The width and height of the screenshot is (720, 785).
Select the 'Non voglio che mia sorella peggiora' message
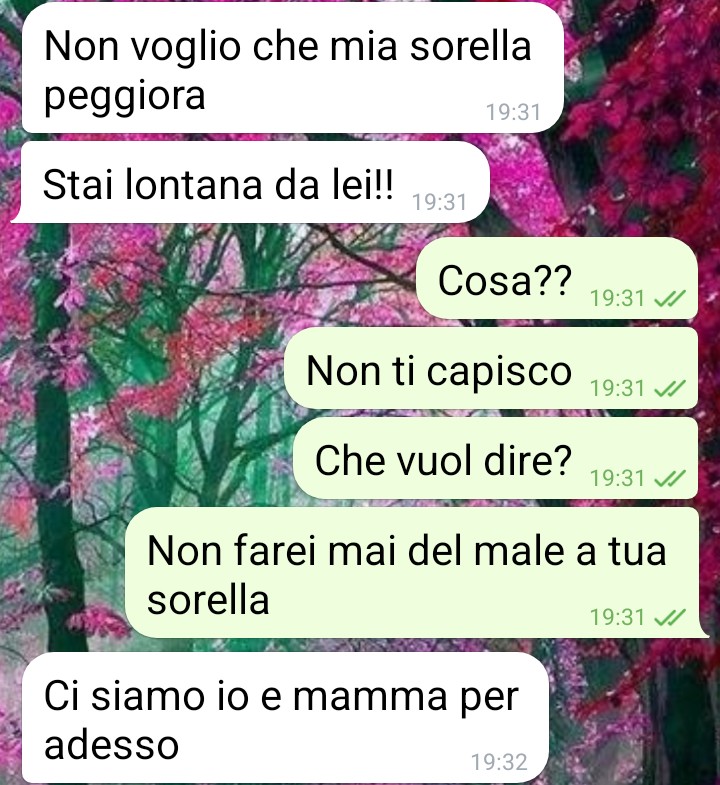[x=293, y=68]
